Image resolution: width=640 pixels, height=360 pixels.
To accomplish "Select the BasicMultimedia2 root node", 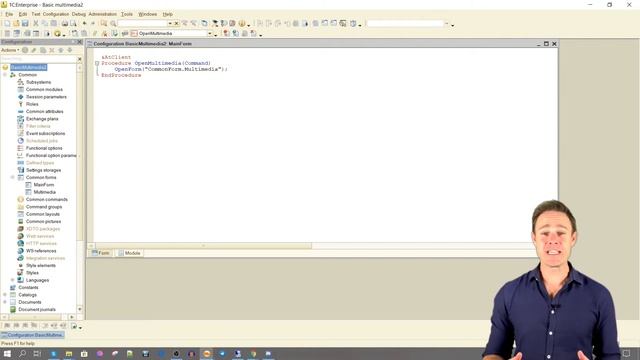I will click(29, 67).
